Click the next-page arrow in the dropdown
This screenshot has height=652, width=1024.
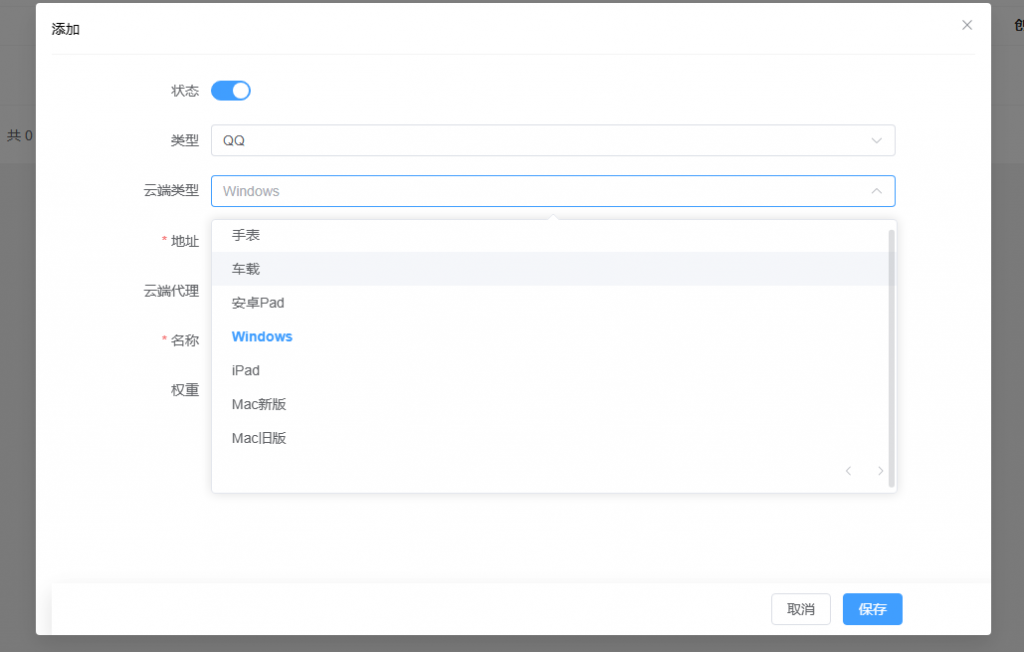pyautogui.click(x=880, y=471)
